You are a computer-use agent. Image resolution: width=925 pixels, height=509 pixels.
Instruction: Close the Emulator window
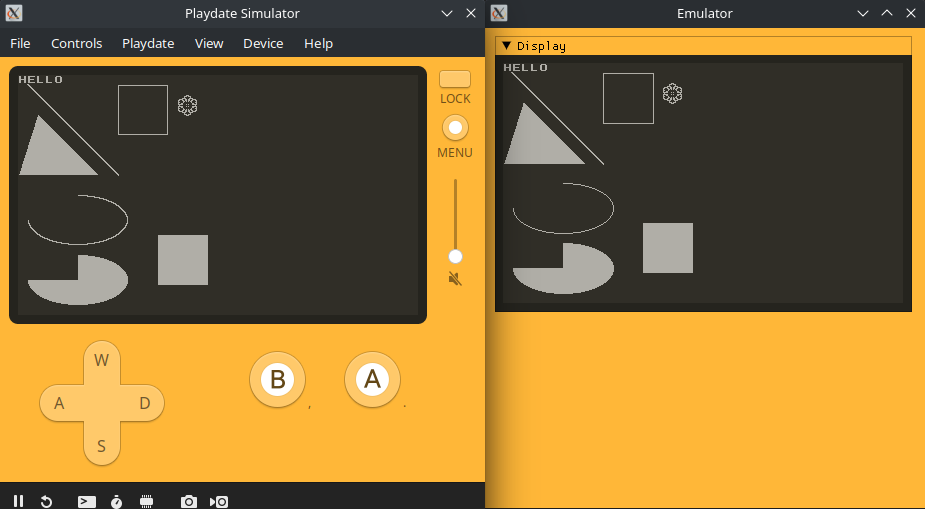(911, 13)
